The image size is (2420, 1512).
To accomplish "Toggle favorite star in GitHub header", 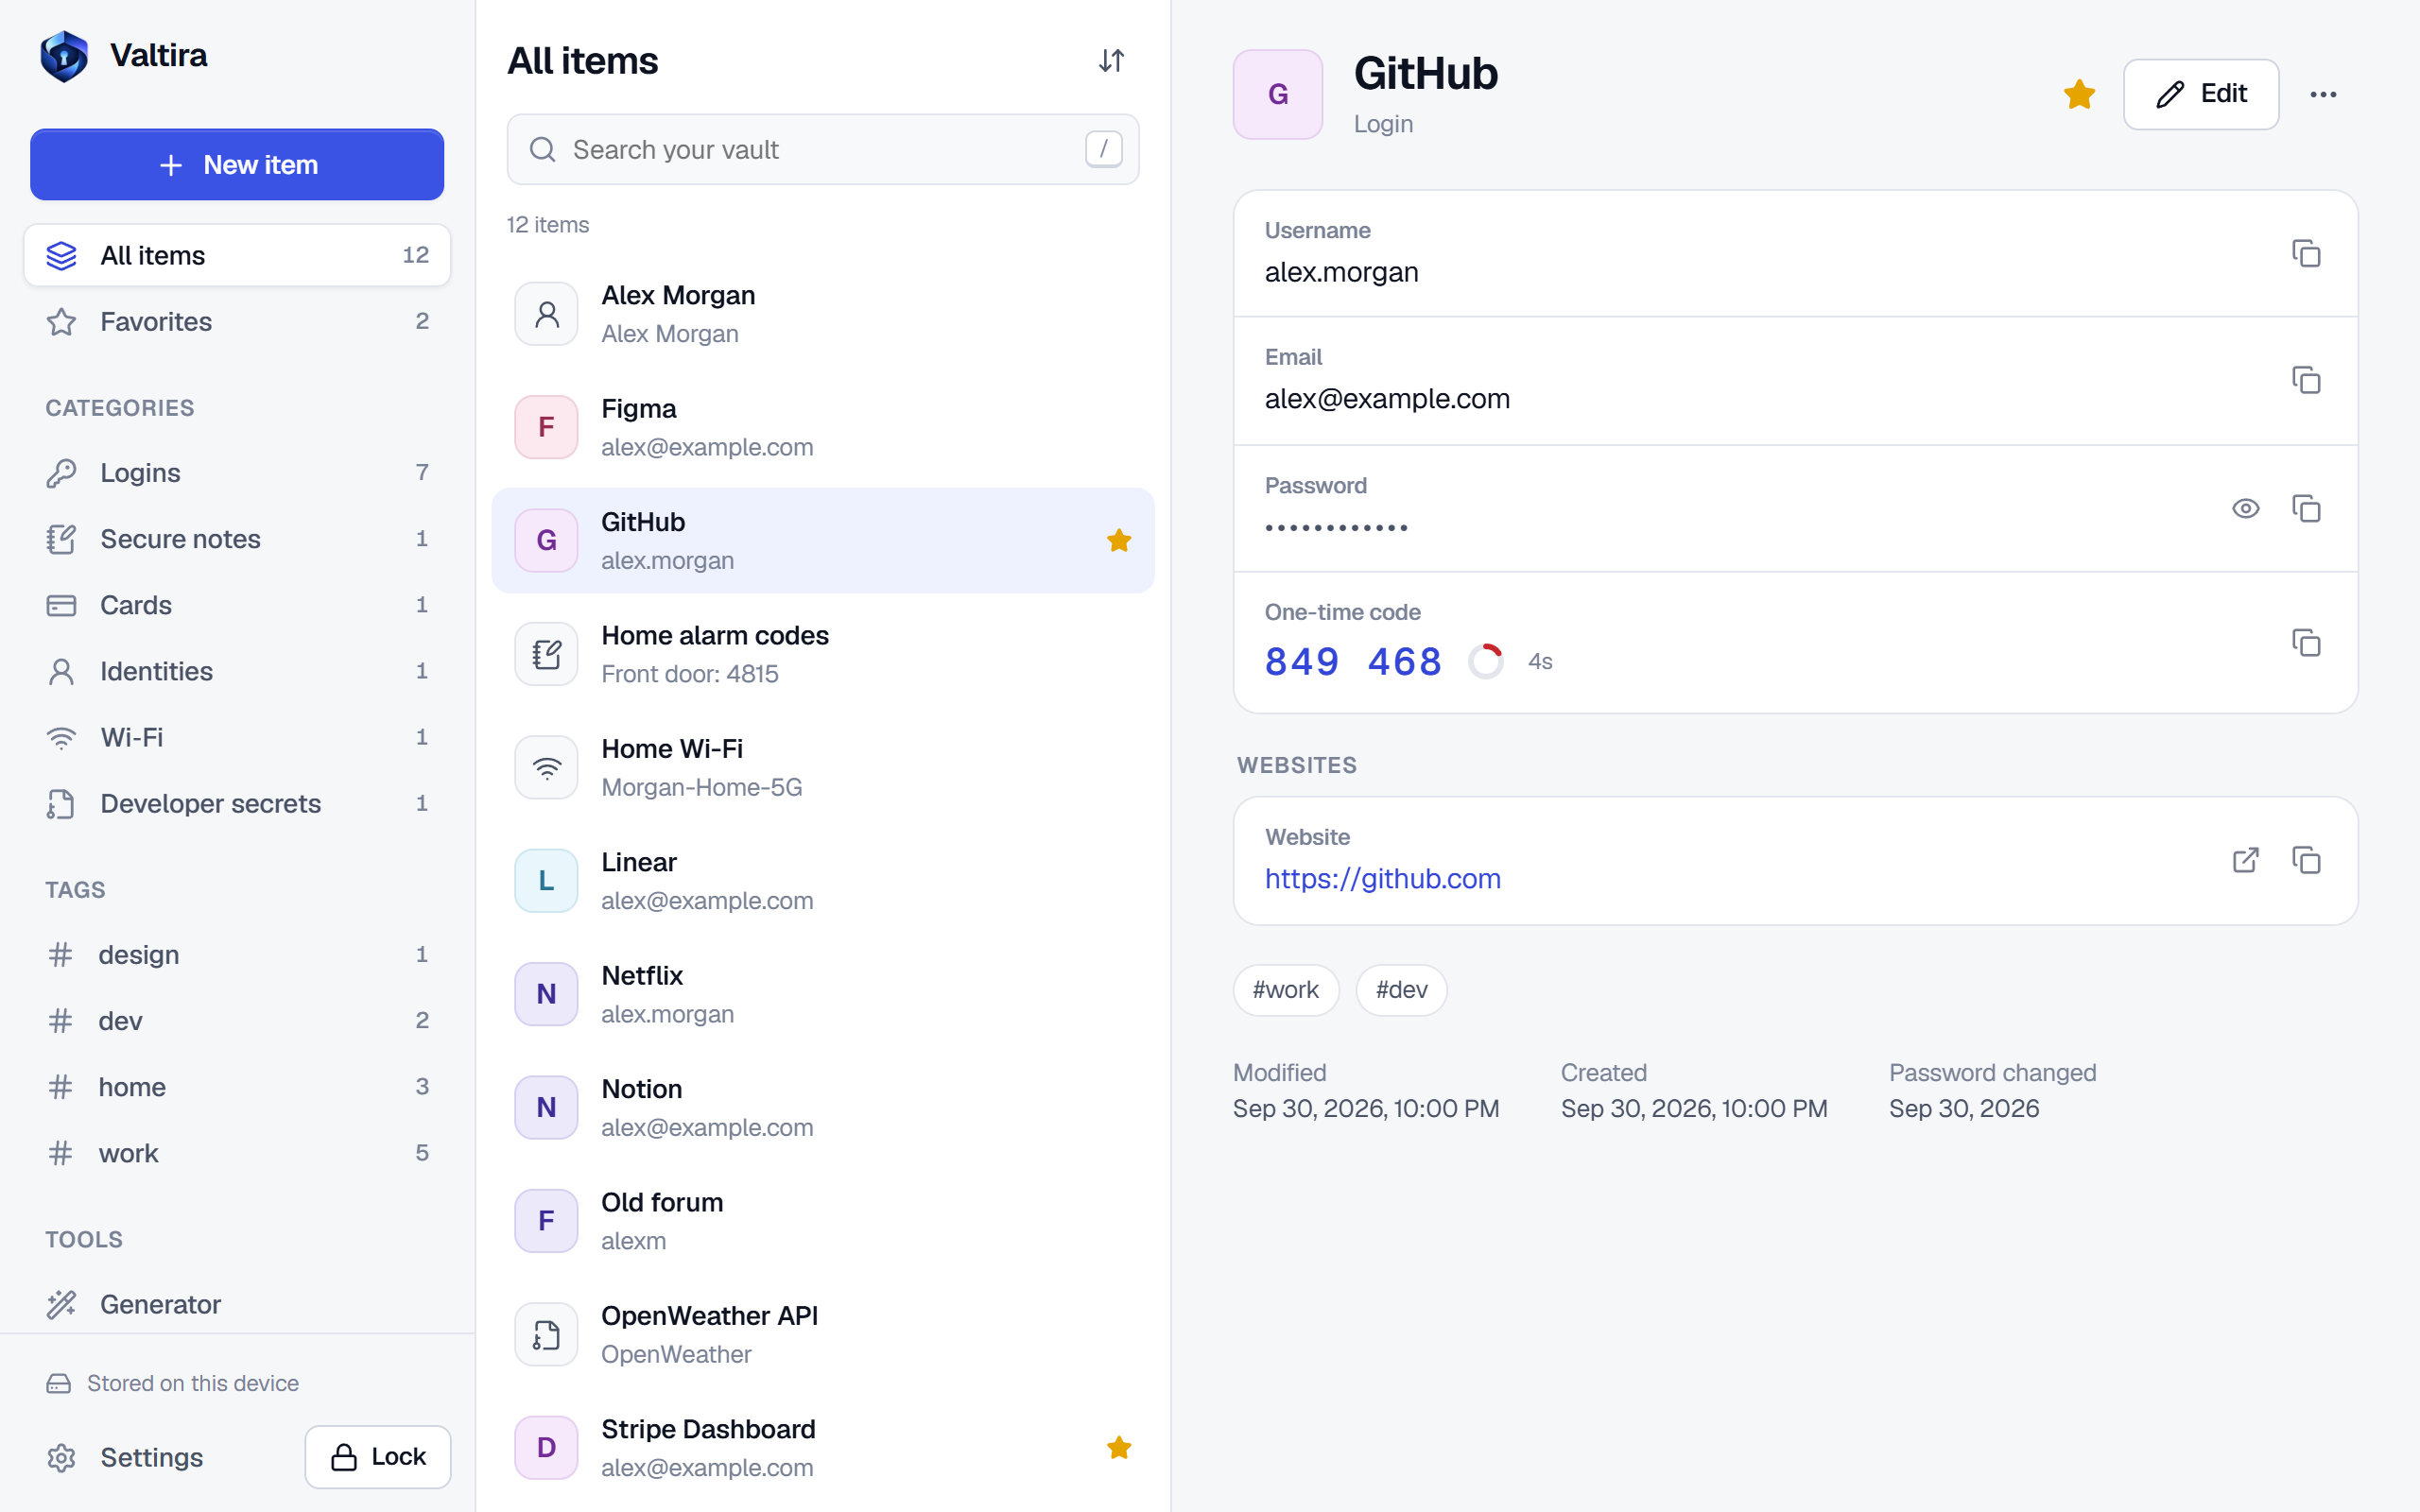I will pyautogui.click(x=2079, y=94).
